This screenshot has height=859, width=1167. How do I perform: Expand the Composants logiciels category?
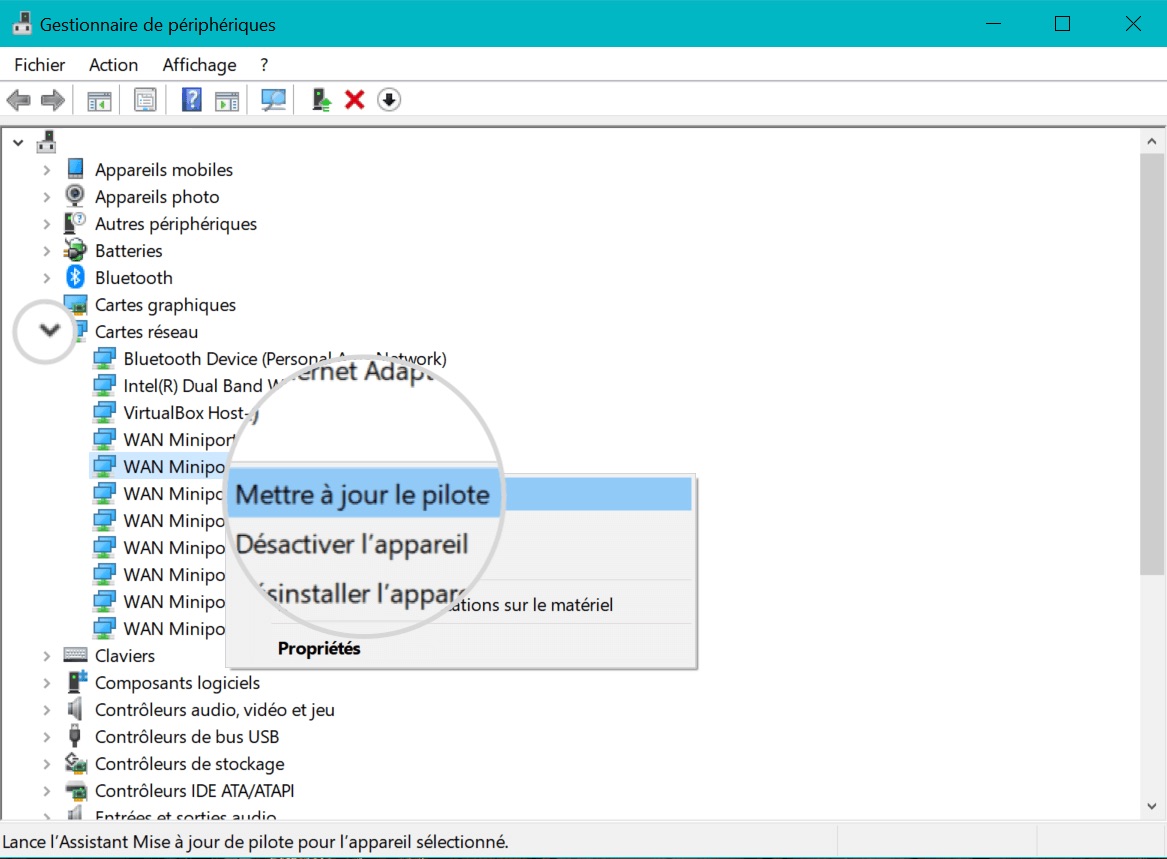click(46, 683)
